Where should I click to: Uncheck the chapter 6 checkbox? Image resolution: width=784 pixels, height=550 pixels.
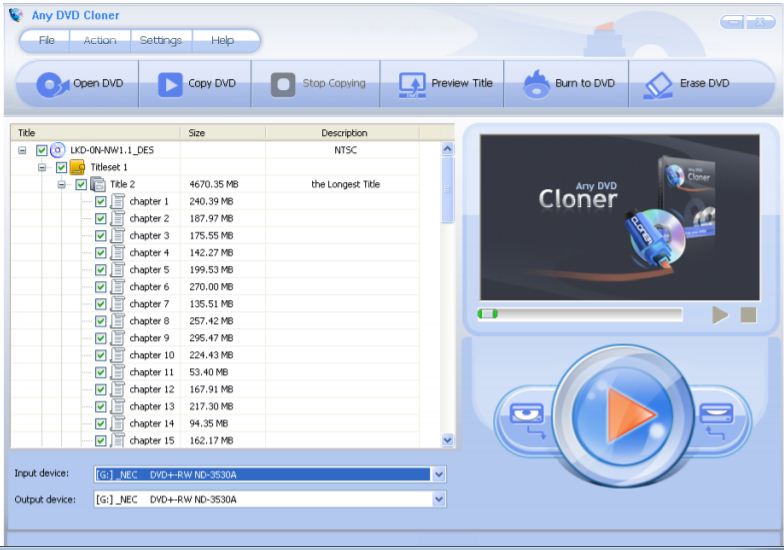100,287
